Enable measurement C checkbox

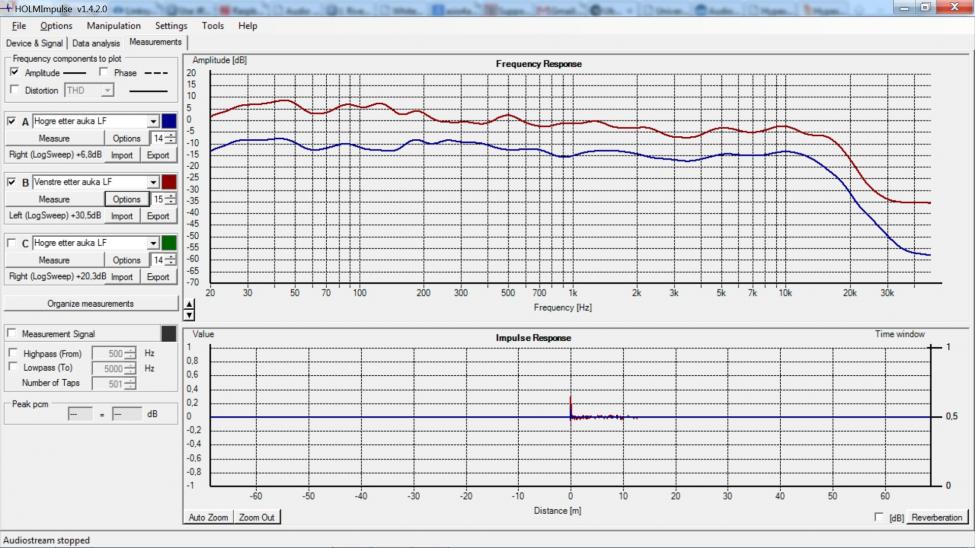pos(12,243)
